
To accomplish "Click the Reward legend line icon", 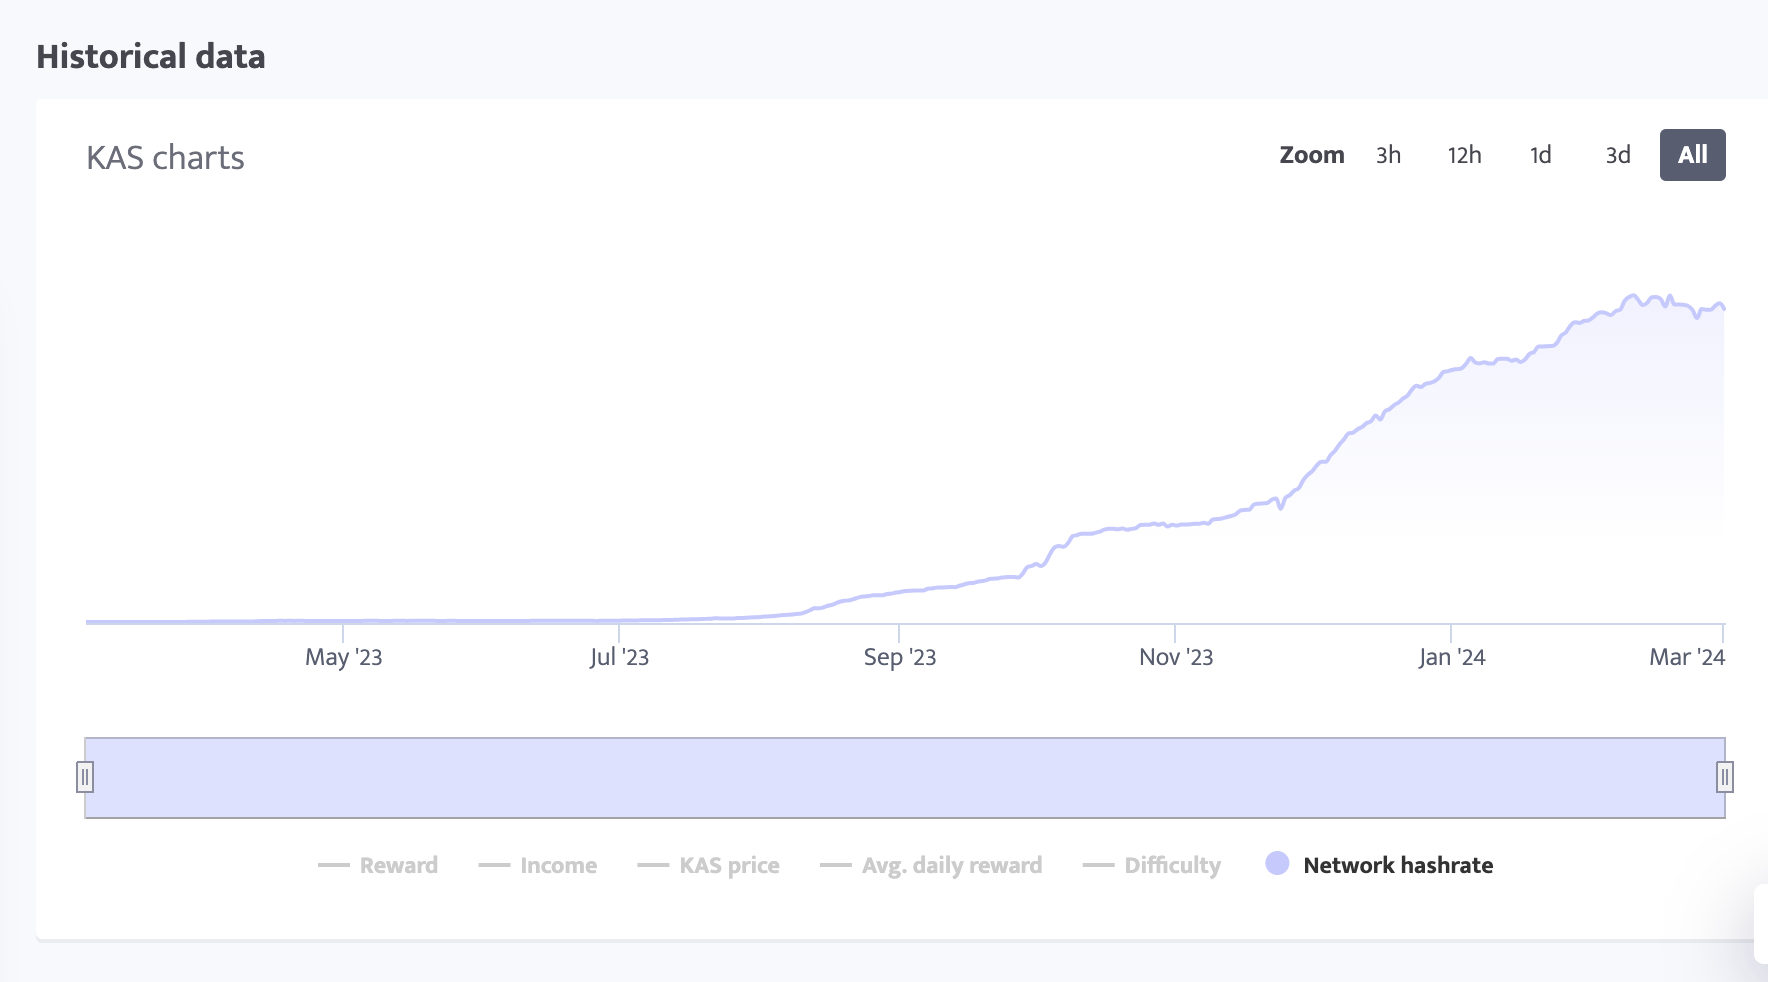I will tap(336, 864).
